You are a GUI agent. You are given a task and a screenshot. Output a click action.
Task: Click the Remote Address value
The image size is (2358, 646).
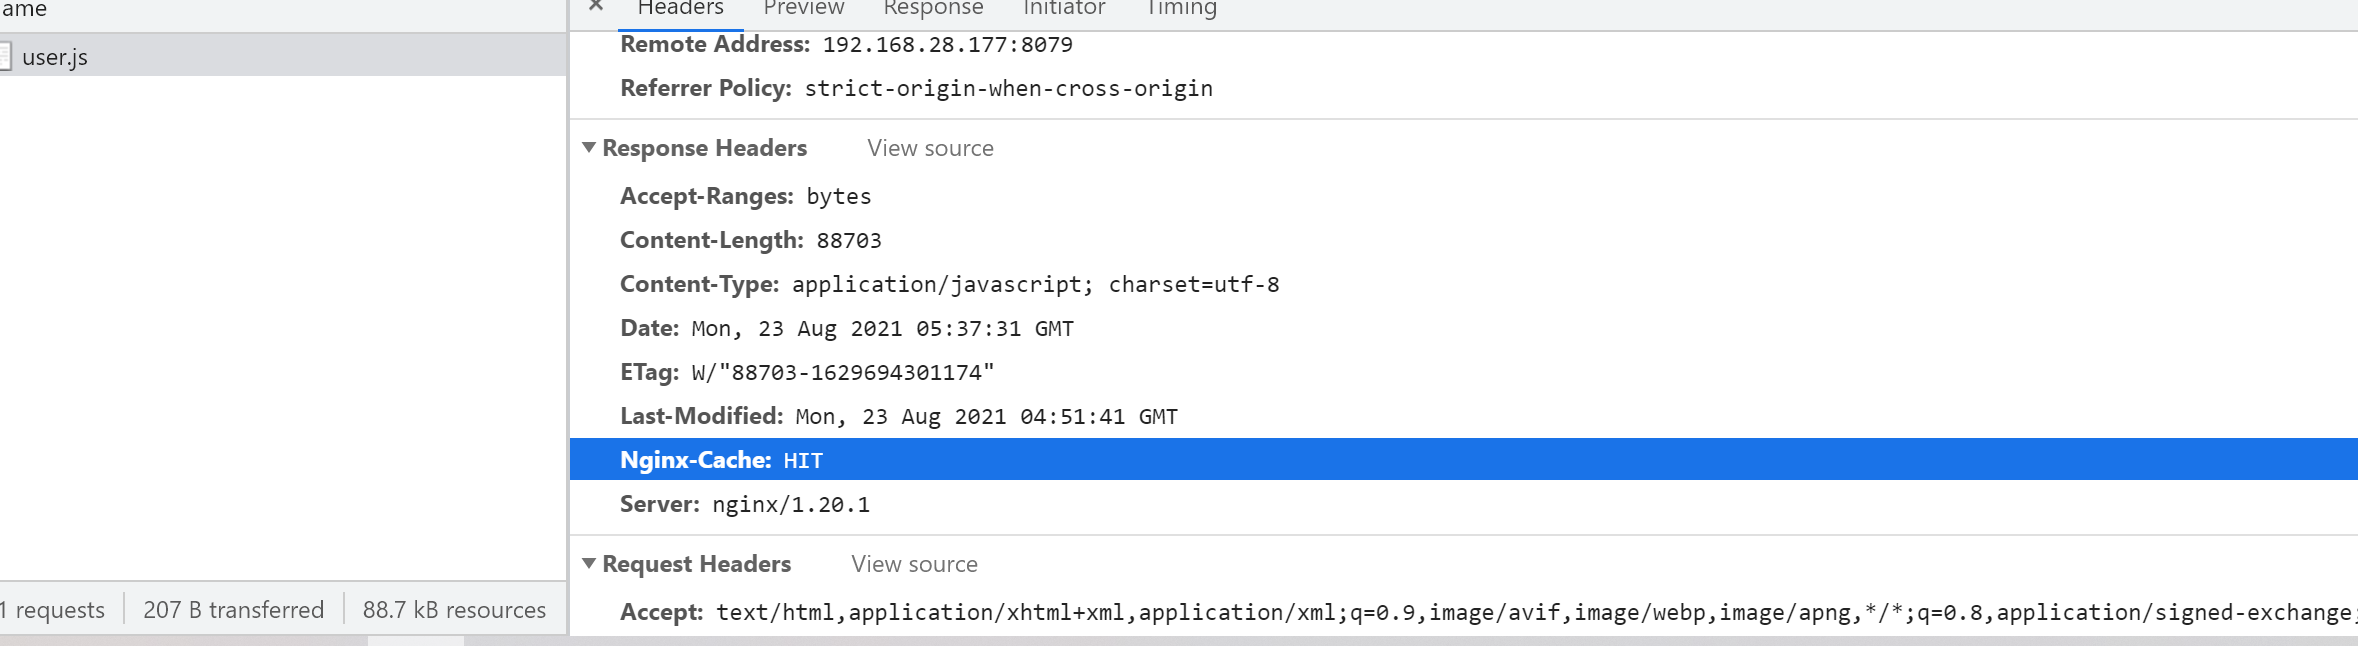[x=947, y=45]
